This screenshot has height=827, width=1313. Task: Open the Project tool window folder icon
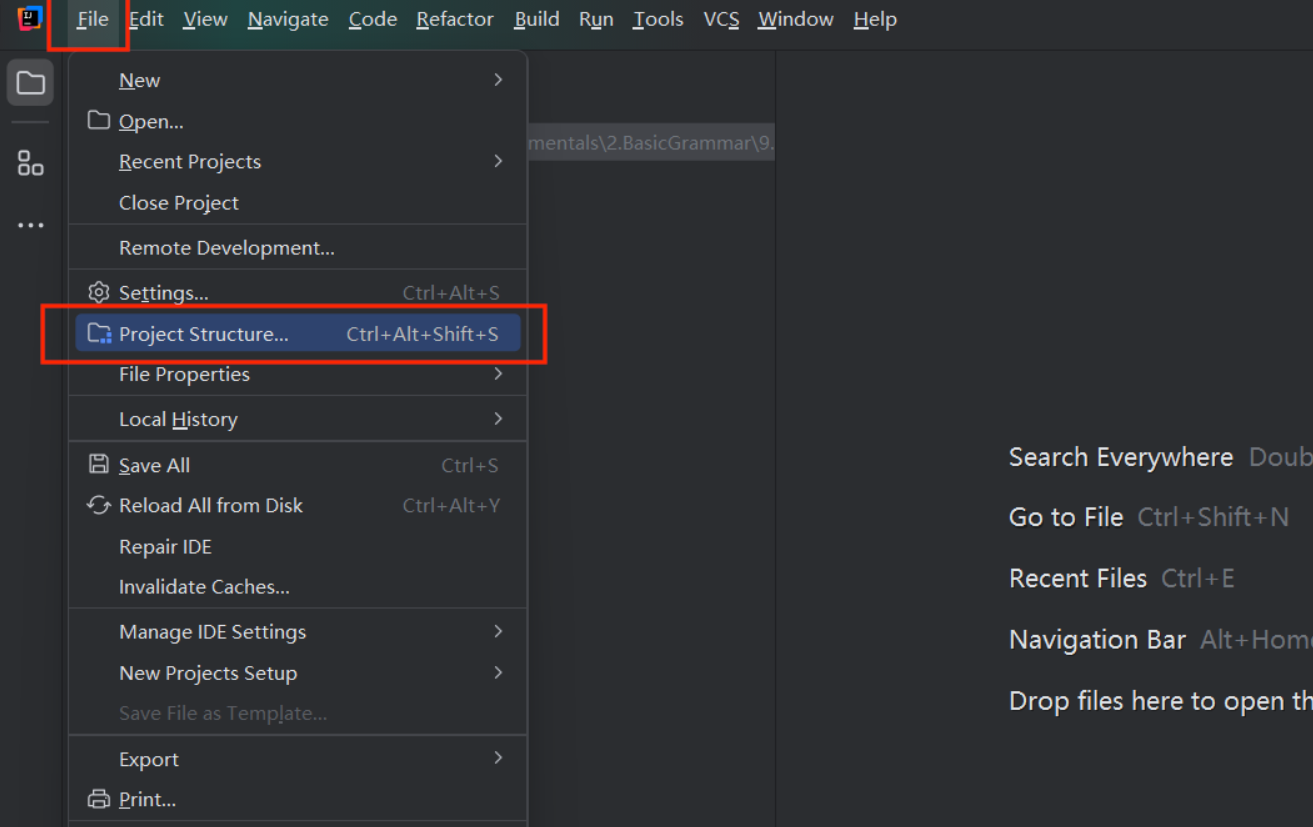[30, 83]
